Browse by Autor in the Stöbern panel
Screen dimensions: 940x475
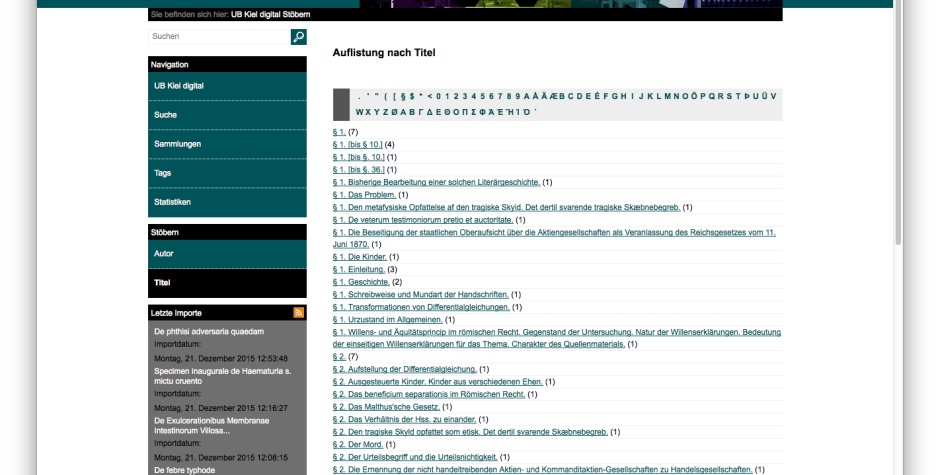(x=227, y=254)
